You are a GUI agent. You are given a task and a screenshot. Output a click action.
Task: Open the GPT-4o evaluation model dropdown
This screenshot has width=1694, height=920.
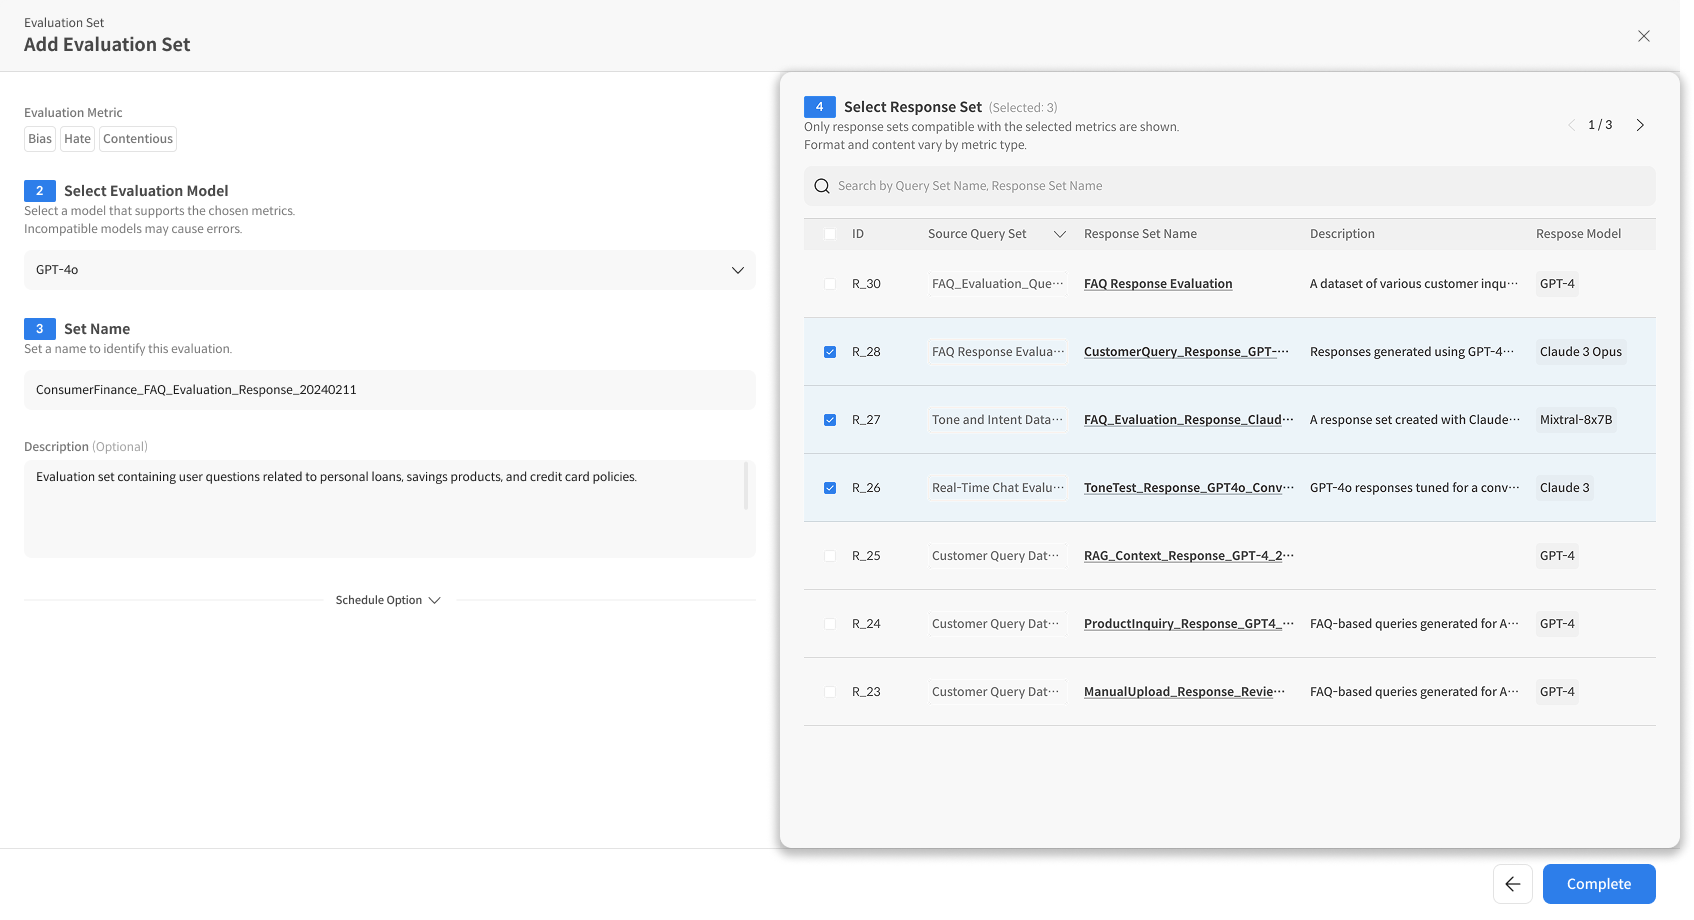pyautogui.click(x=389, y=270)
